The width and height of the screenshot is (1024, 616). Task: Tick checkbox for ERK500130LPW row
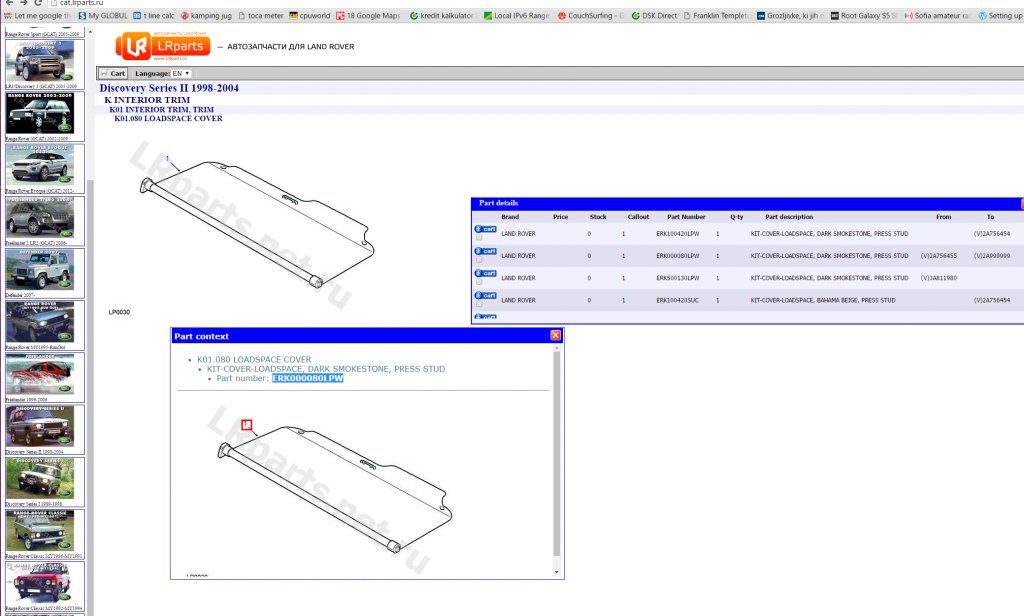point(479,282)
